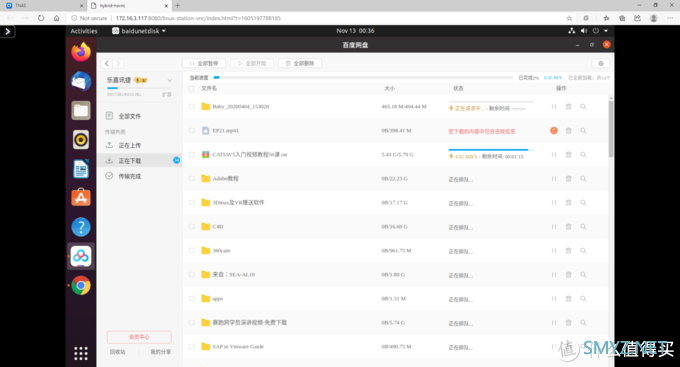The image size is (680, 367).
Task: Open file location for CATIAV5 rar
Action: [583, 154]
